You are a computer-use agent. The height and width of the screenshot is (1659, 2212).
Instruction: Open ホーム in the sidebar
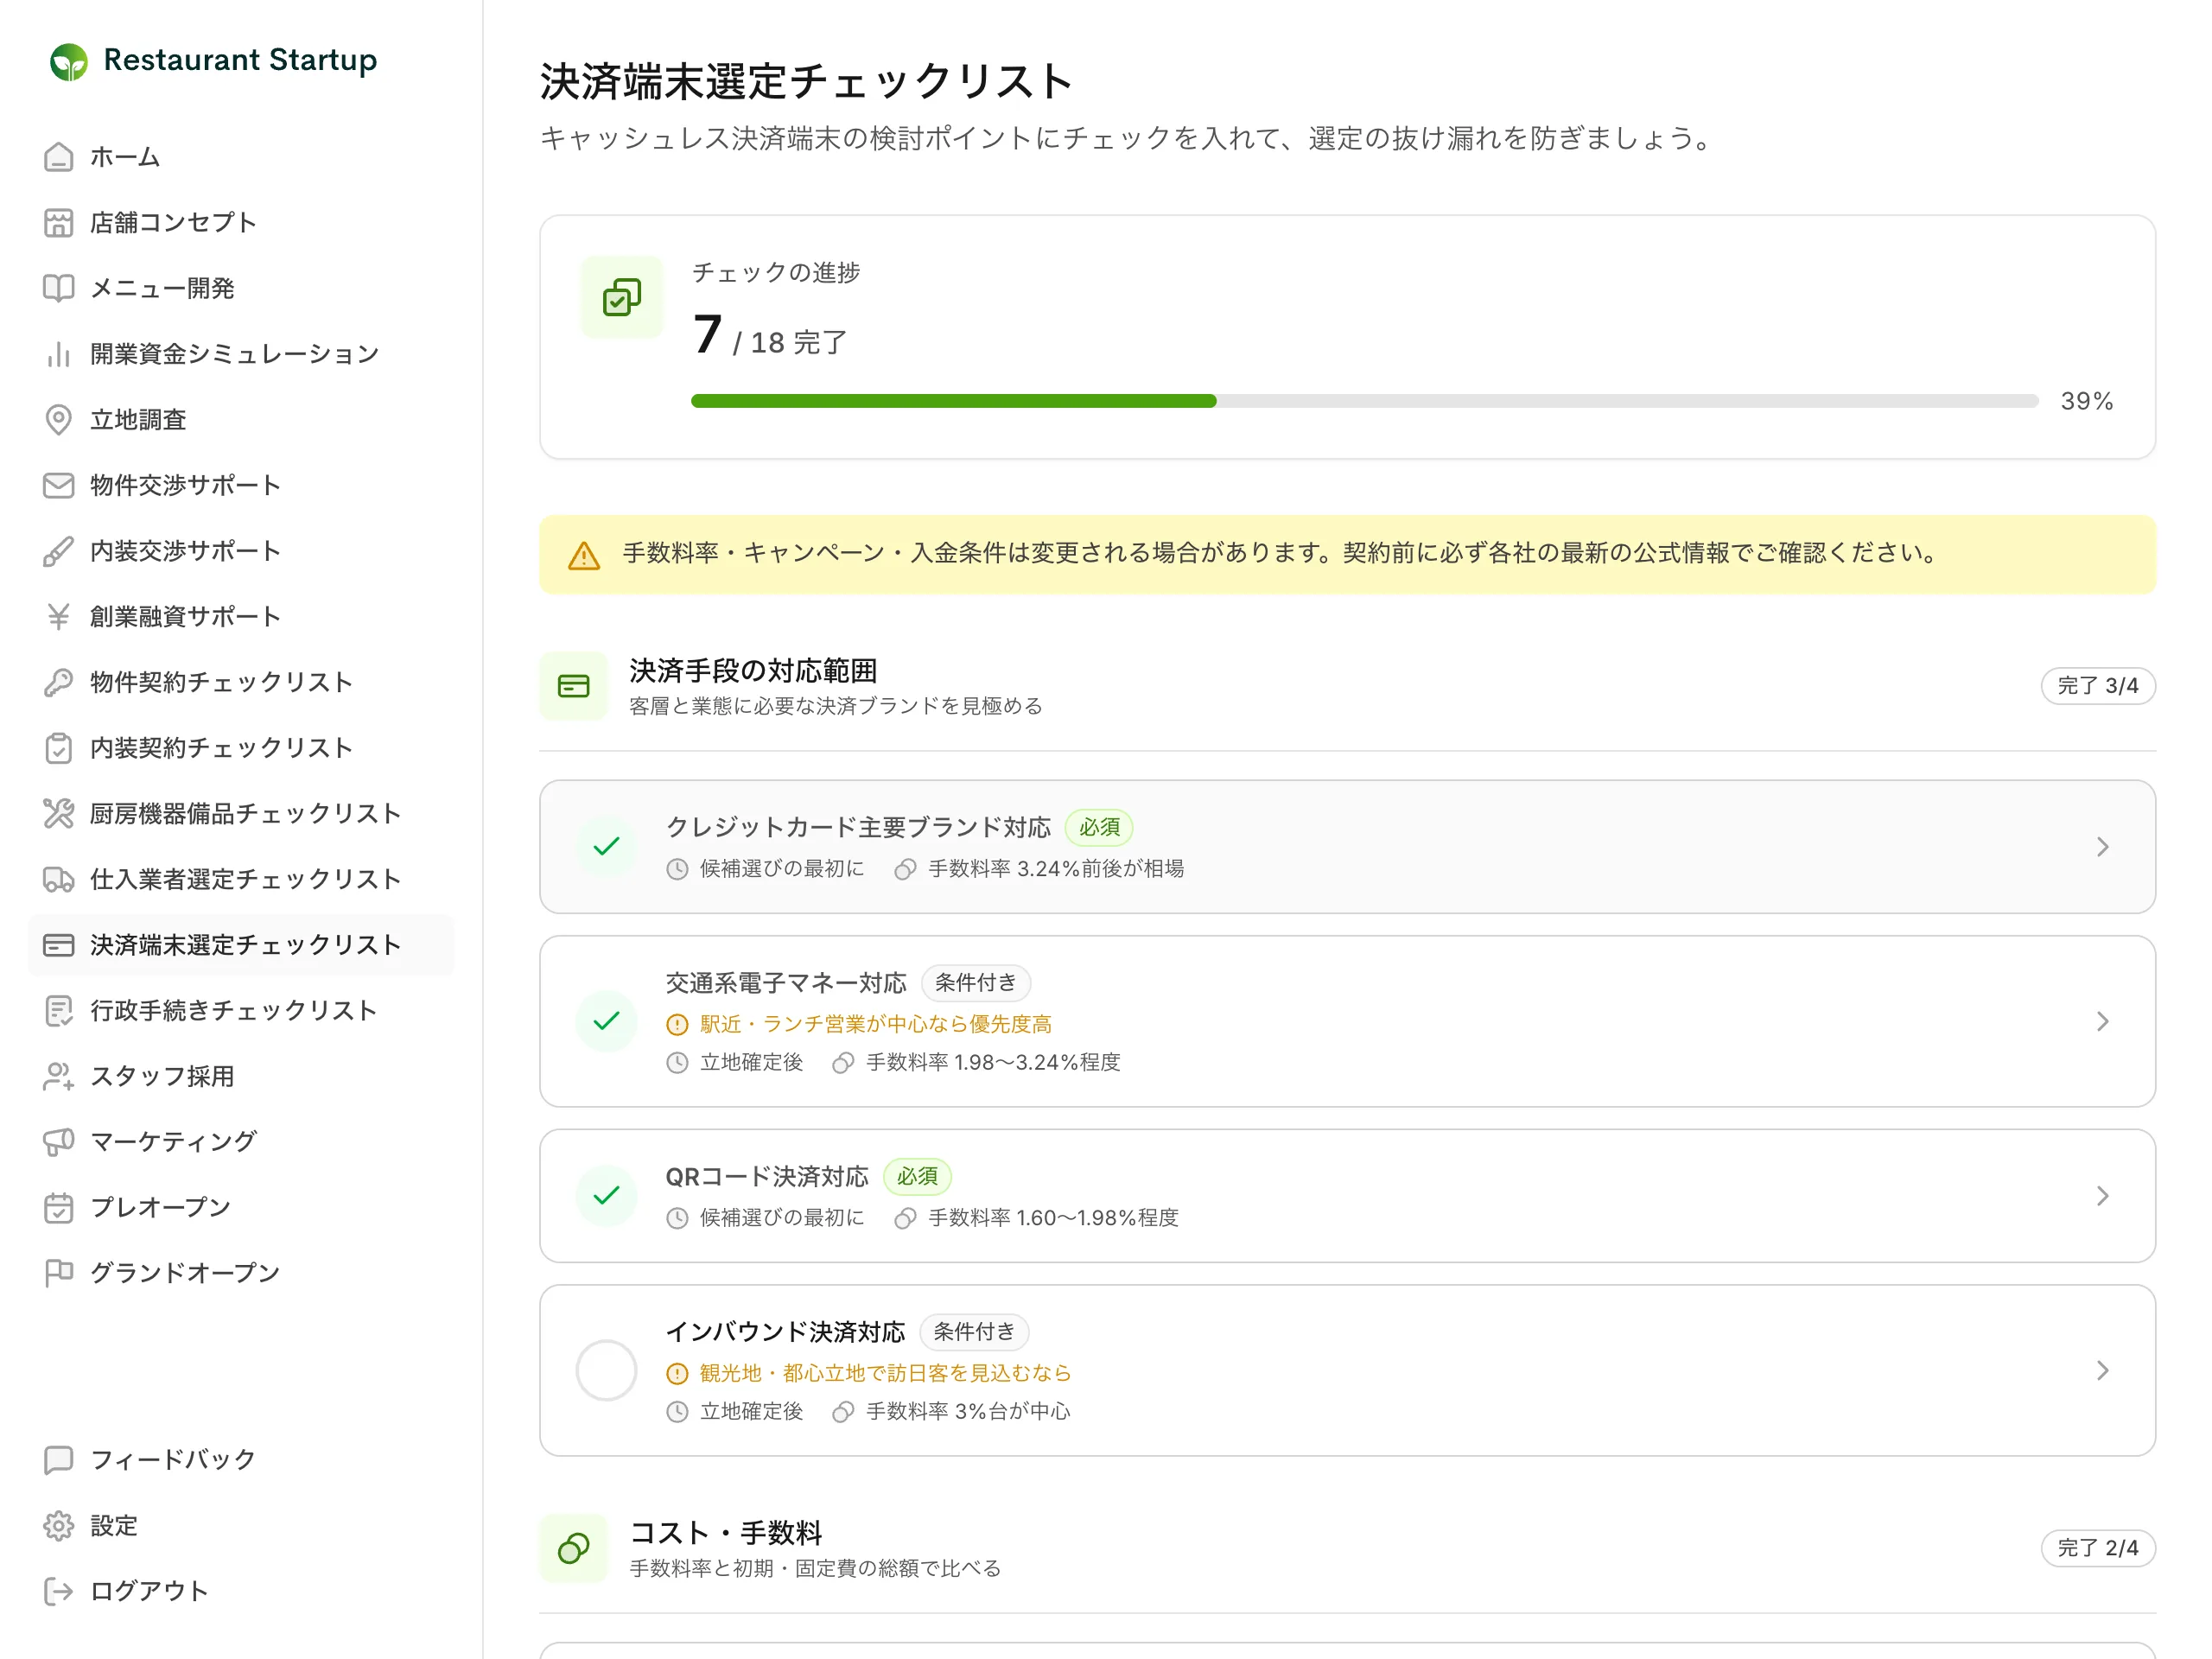(241, 157)
